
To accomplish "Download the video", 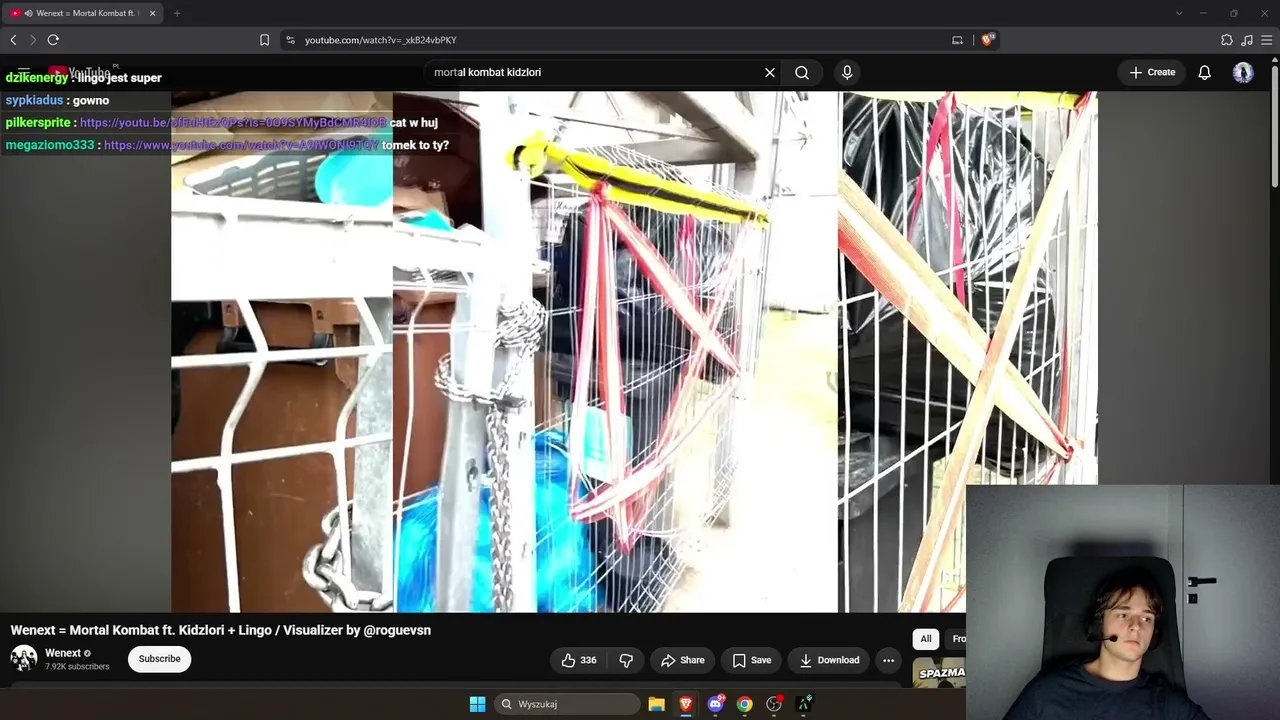I will tap(829, 660).
